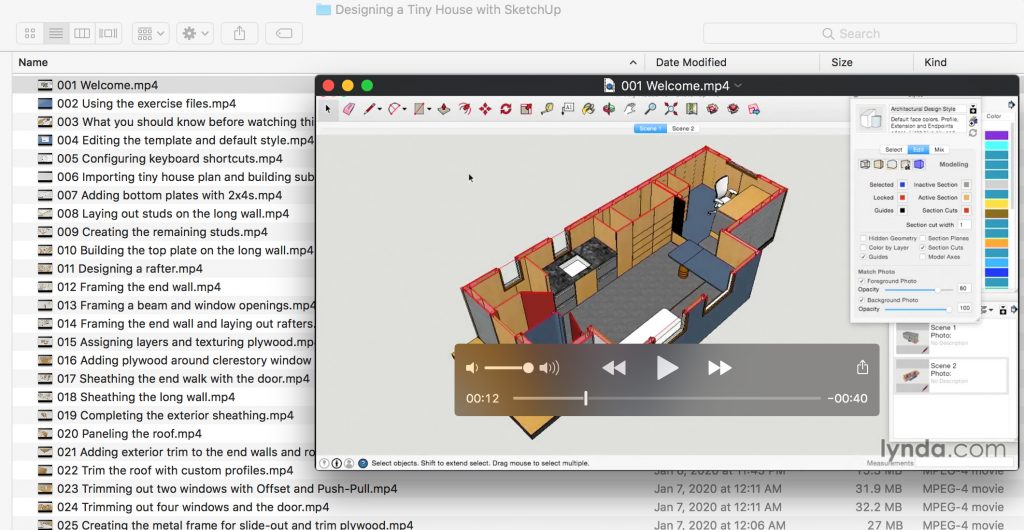
Task: Choose the Scale tool
Action: [x=526, y=109]
